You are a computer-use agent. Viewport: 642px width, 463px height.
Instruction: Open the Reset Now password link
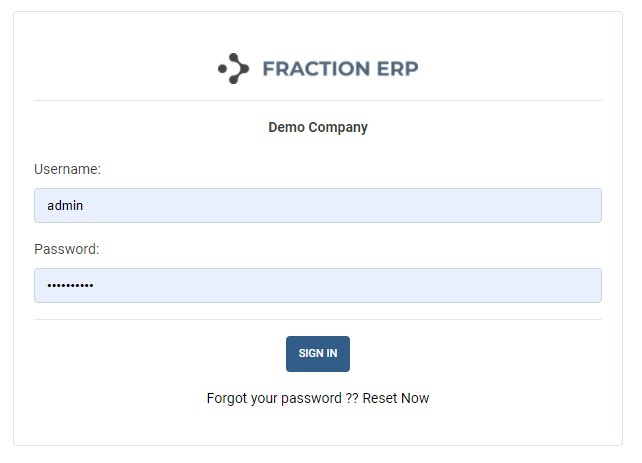click(396, 398)
